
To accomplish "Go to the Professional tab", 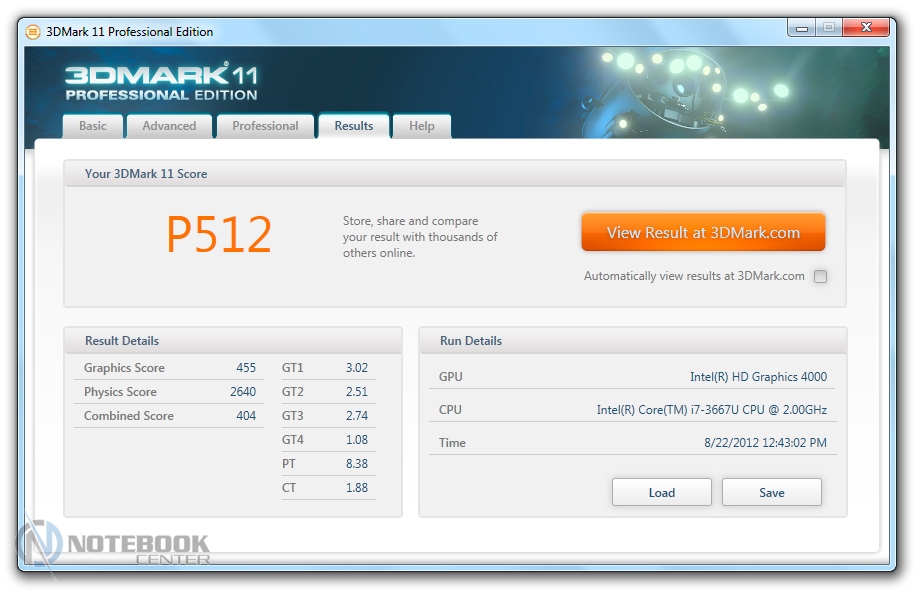I will click(265, 126).
